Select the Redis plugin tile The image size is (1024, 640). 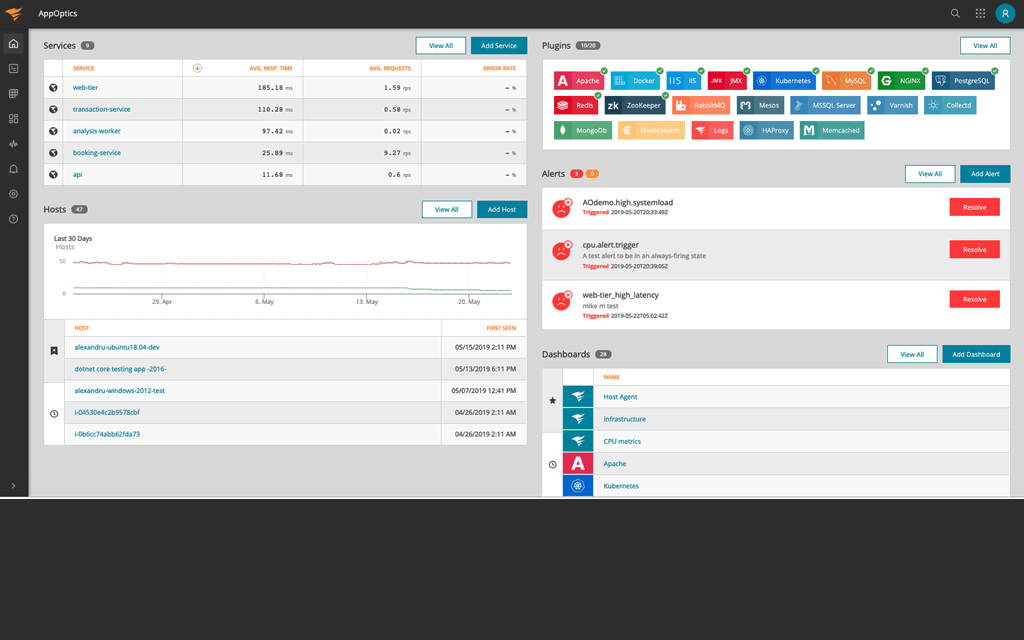[576, 105]
